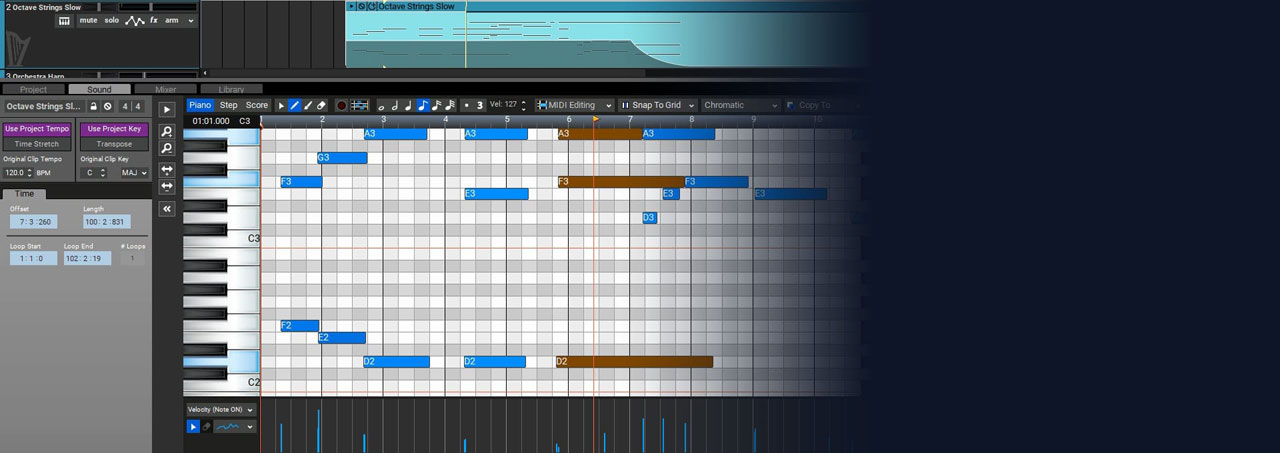Toggle Use Project Tempo
The width and height of the screenshot is (1280, 453).
37,129
